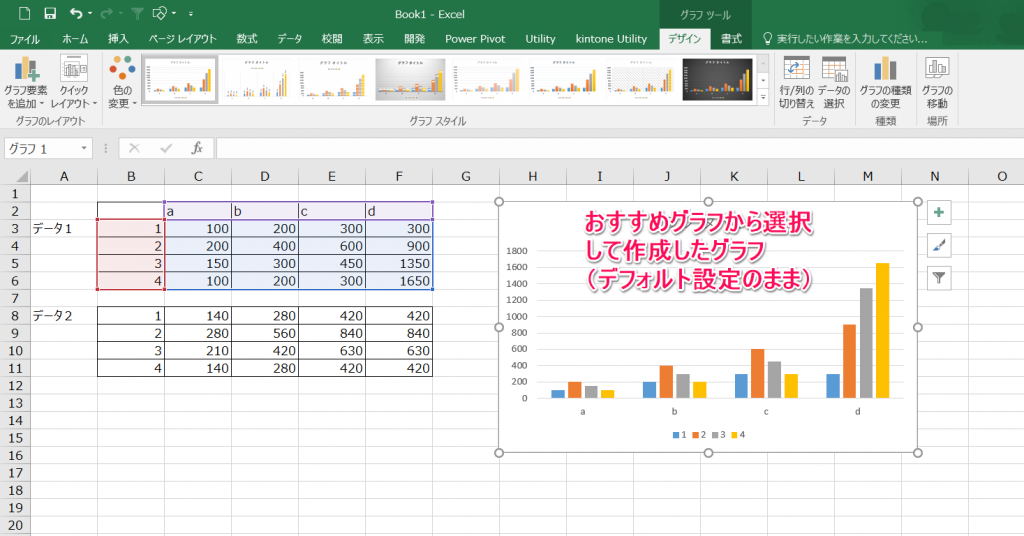Image resolution: width=1024 pixels, height=536 pixels.
Task: Apply the dark black chart style
Action: click(x=717, y=80)
